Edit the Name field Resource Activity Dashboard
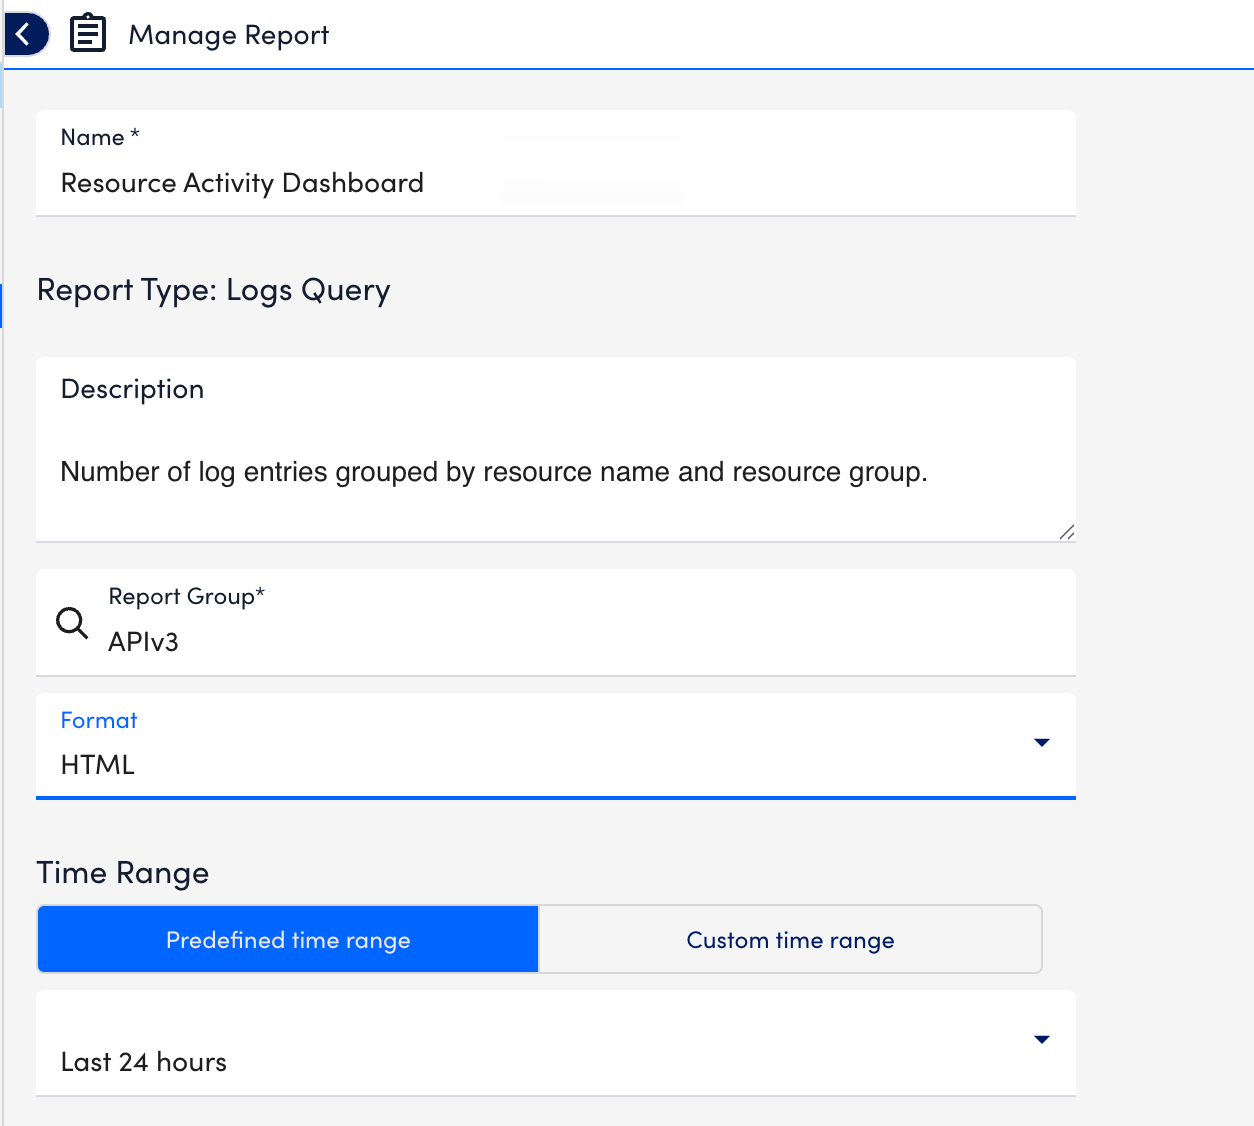This screenshot has width=1254, height=1126. [x=556, y=163]
